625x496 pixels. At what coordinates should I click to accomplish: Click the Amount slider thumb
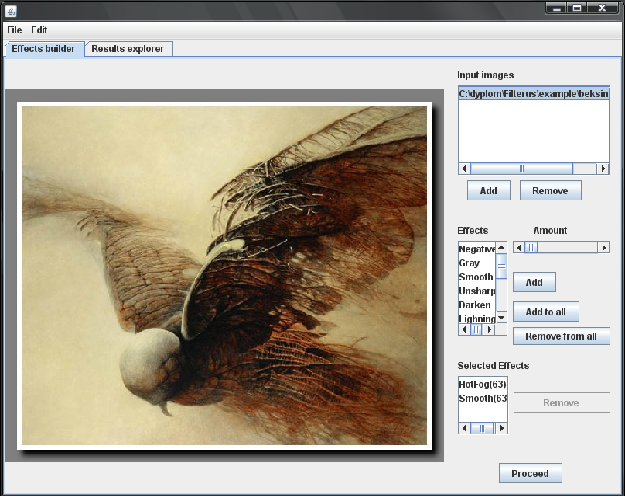[531, 248]
